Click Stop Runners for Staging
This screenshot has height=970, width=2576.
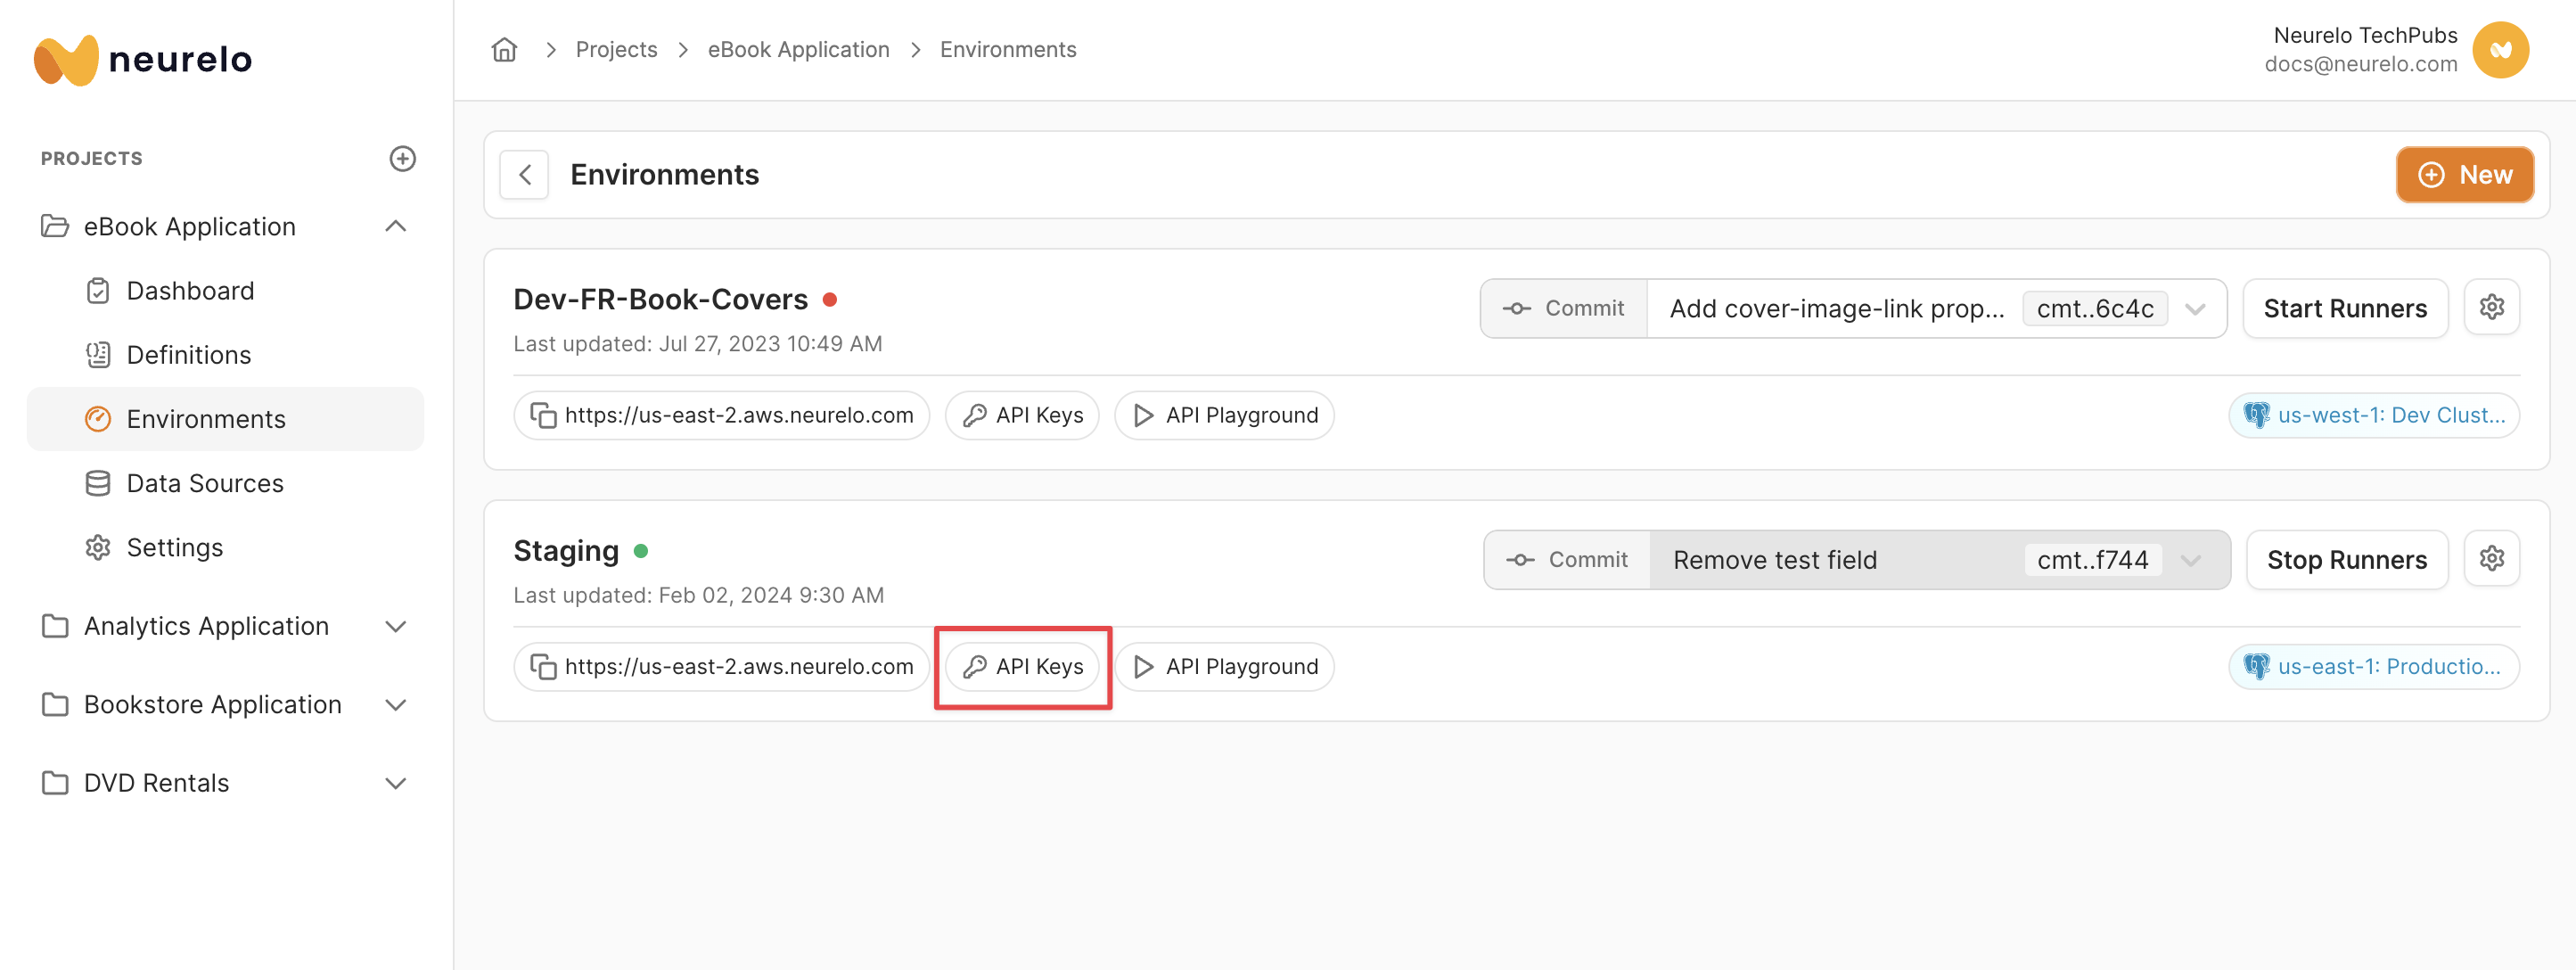coord(2345,560)
